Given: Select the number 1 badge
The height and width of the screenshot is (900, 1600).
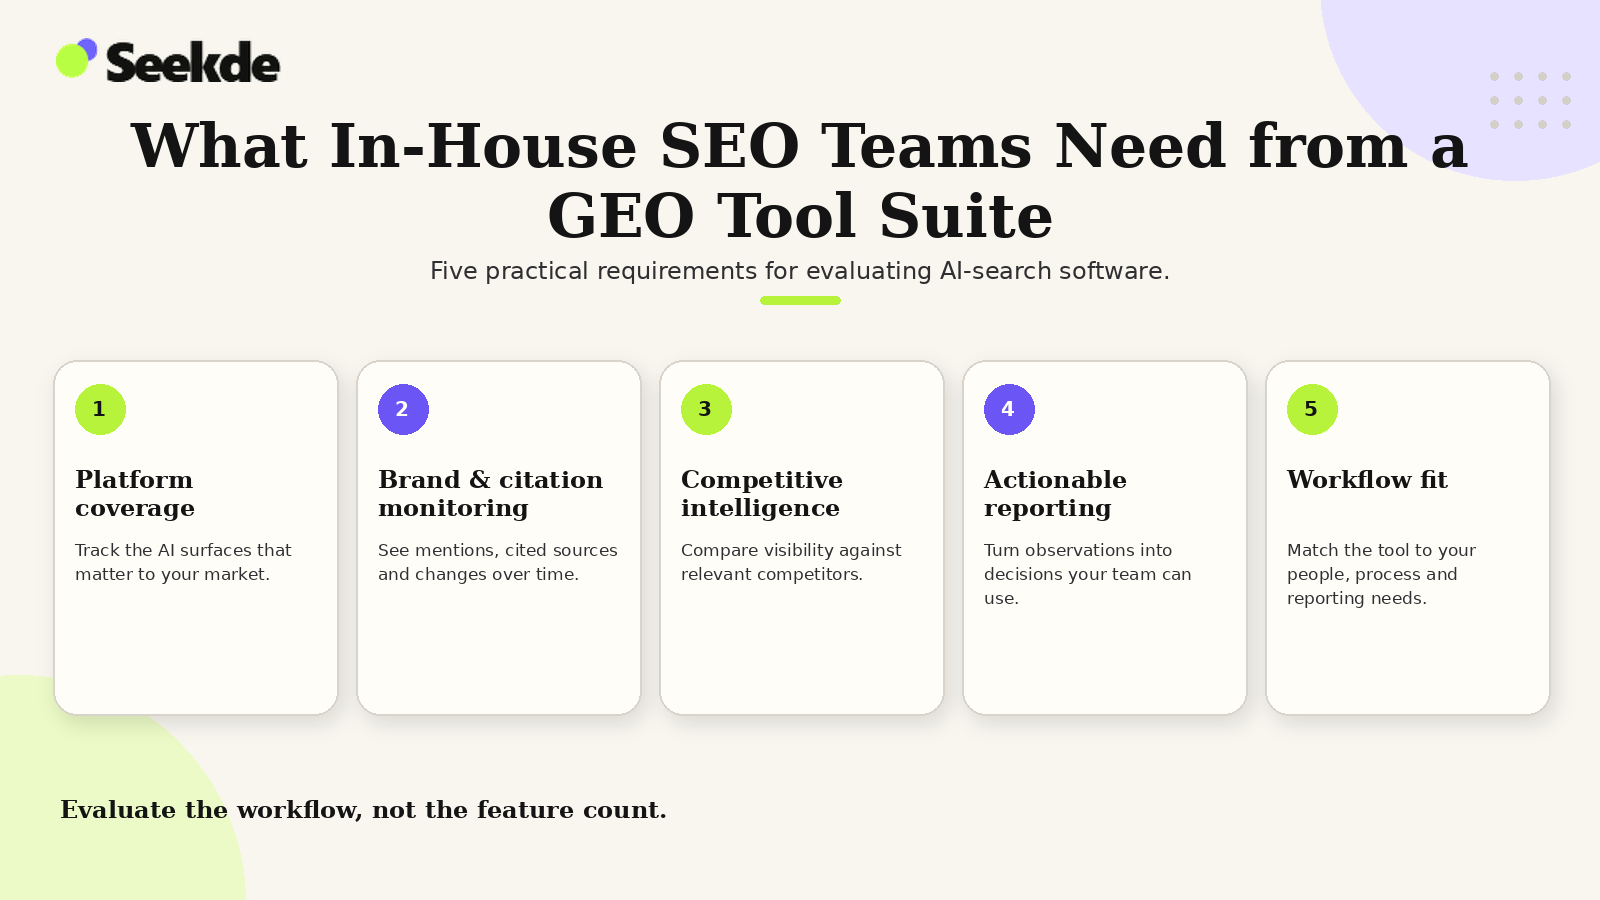Looking at the screenshot, I should click(100, 409).
